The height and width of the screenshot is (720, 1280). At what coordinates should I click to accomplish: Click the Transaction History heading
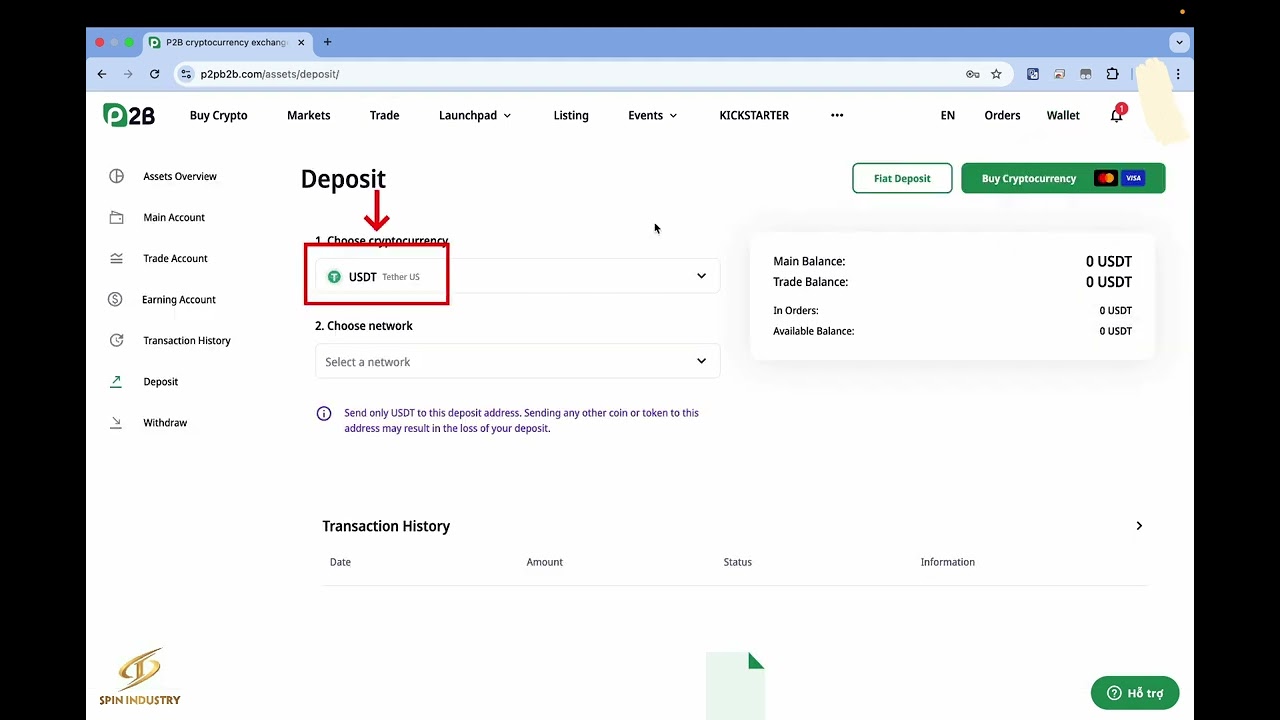386,526
